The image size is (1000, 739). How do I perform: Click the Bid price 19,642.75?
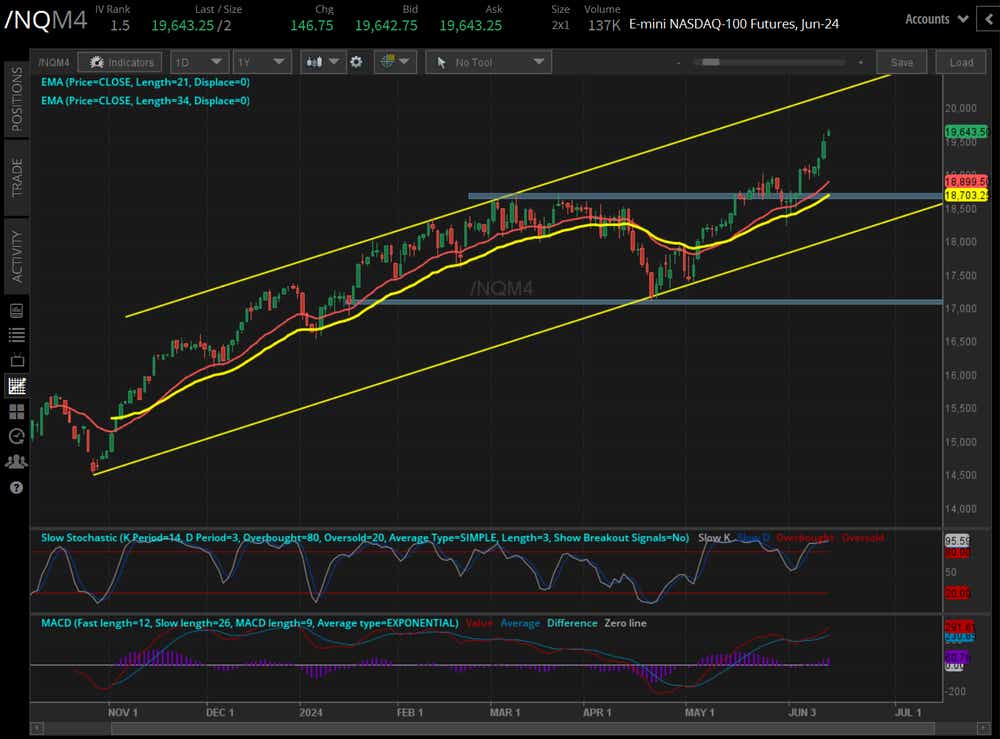coord(386,26)
